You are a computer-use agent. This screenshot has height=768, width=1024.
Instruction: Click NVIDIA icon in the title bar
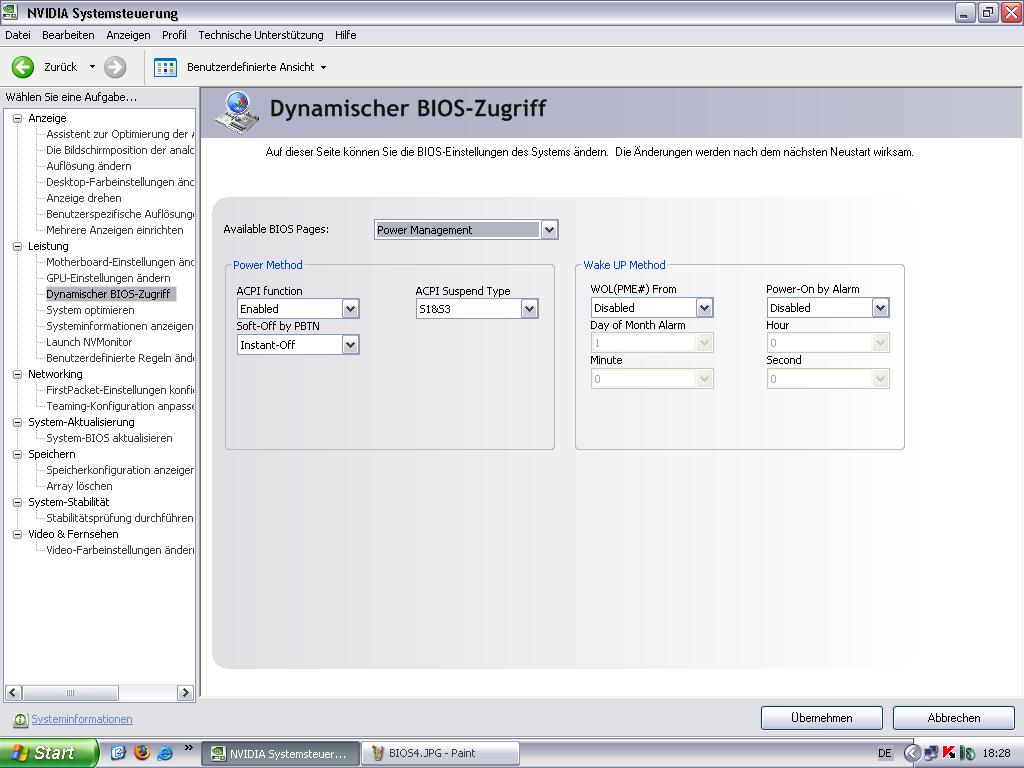(10, 12)
